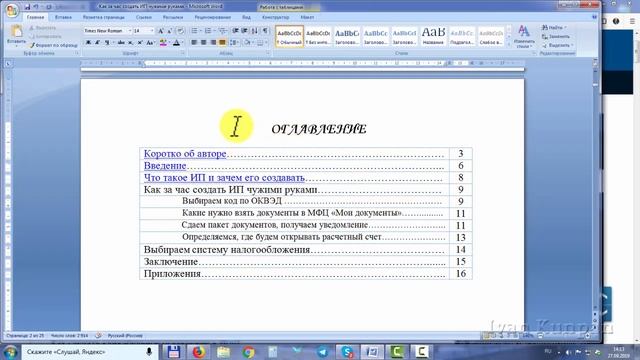Decrease font size with shrink font icon

[x=169, y=31]
